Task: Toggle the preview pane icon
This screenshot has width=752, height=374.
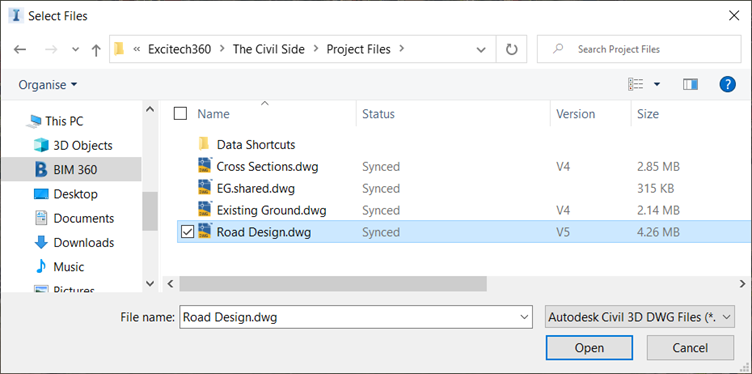Action: (690, 85)
